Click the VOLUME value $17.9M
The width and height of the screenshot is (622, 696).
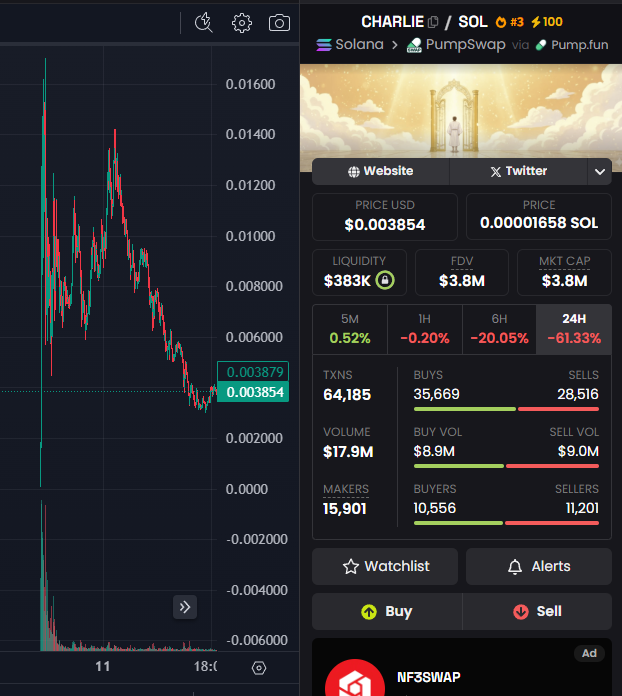click(x=348, y=452)
